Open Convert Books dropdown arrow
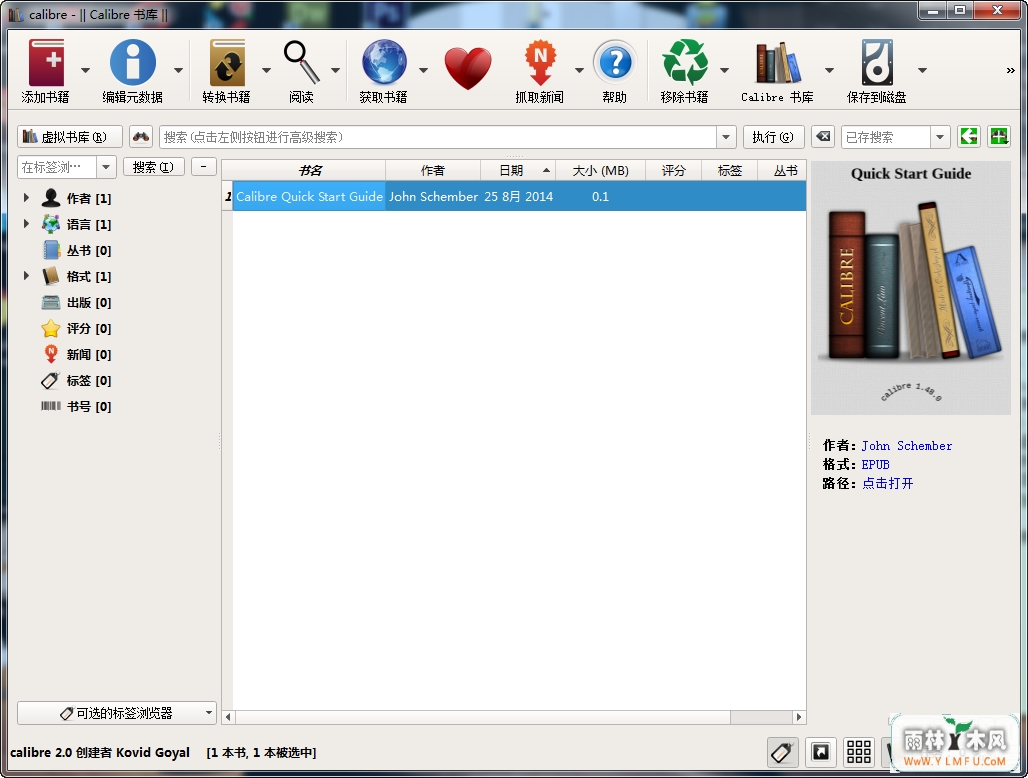 tap(266, 70)
